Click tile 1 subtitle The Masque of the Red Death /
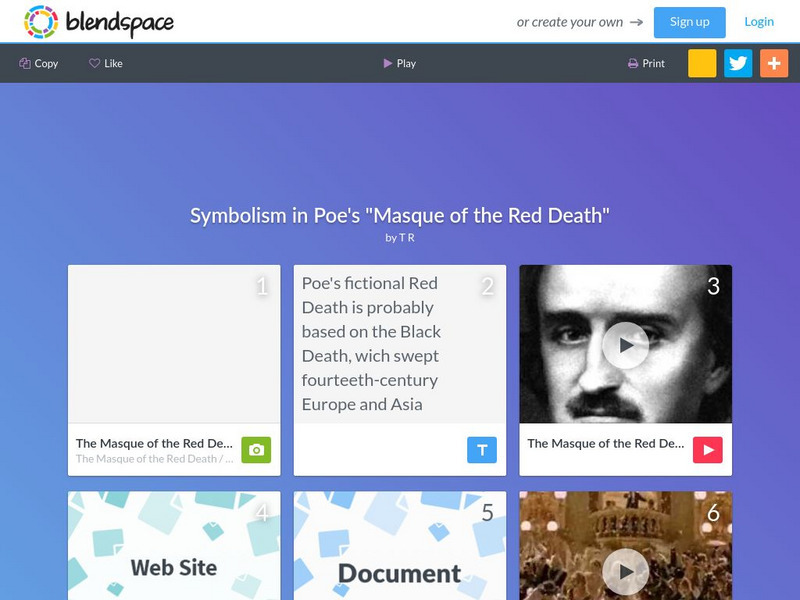The width and height of the screenshot is (800, 600). pos(155,459)
